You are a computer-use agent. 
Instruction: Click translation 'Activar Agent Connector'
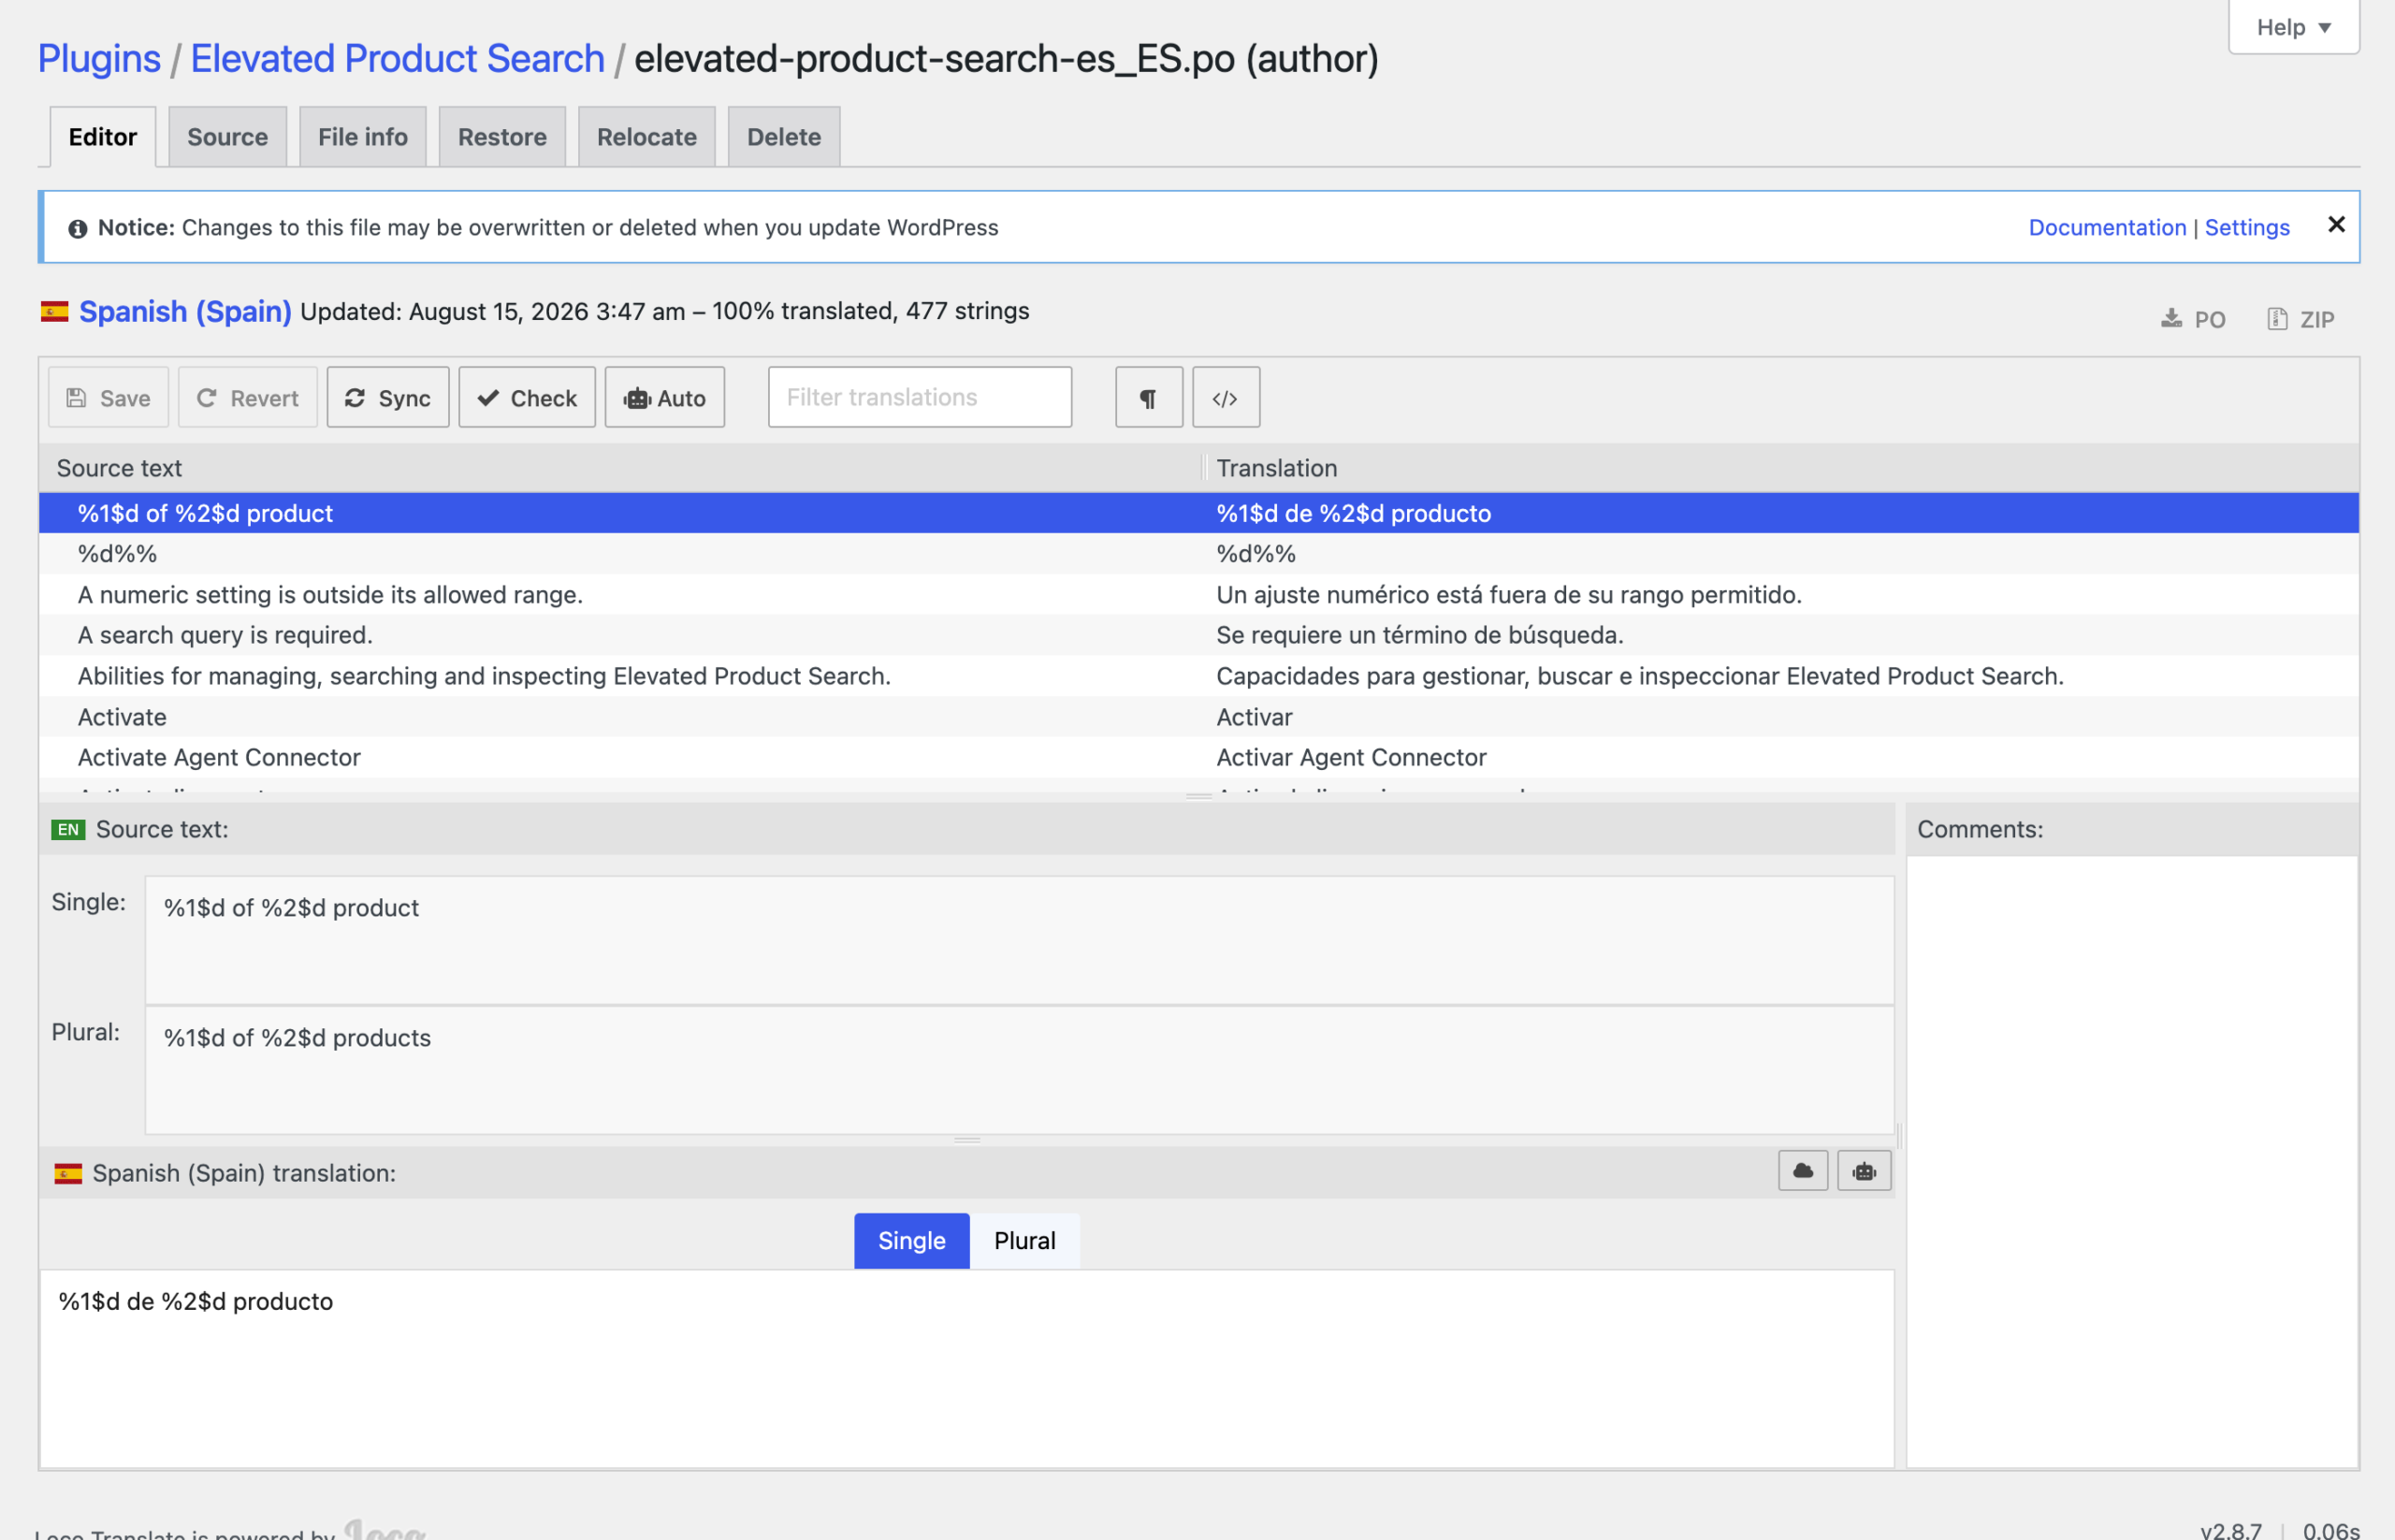(1351, 757)
